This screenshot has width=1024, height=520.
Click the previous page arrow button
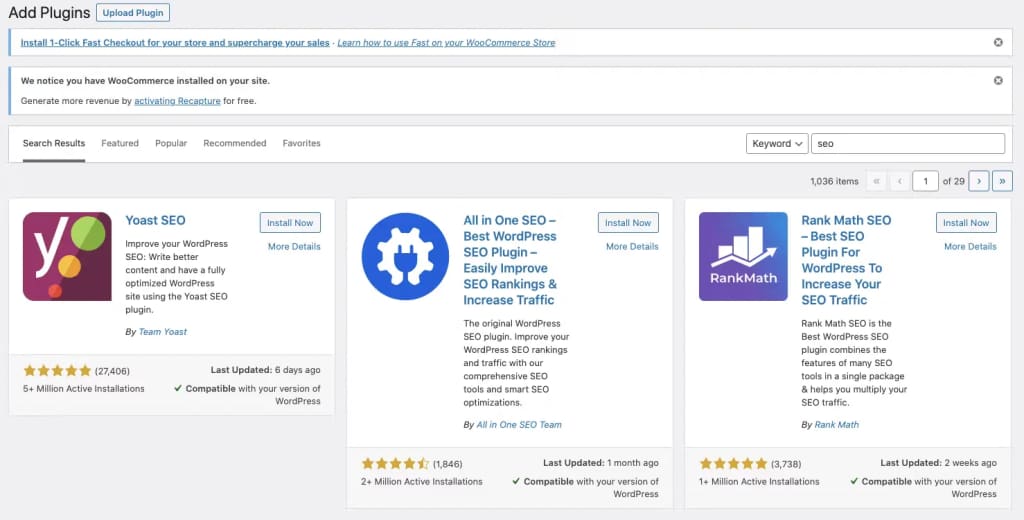coord(899,181)
